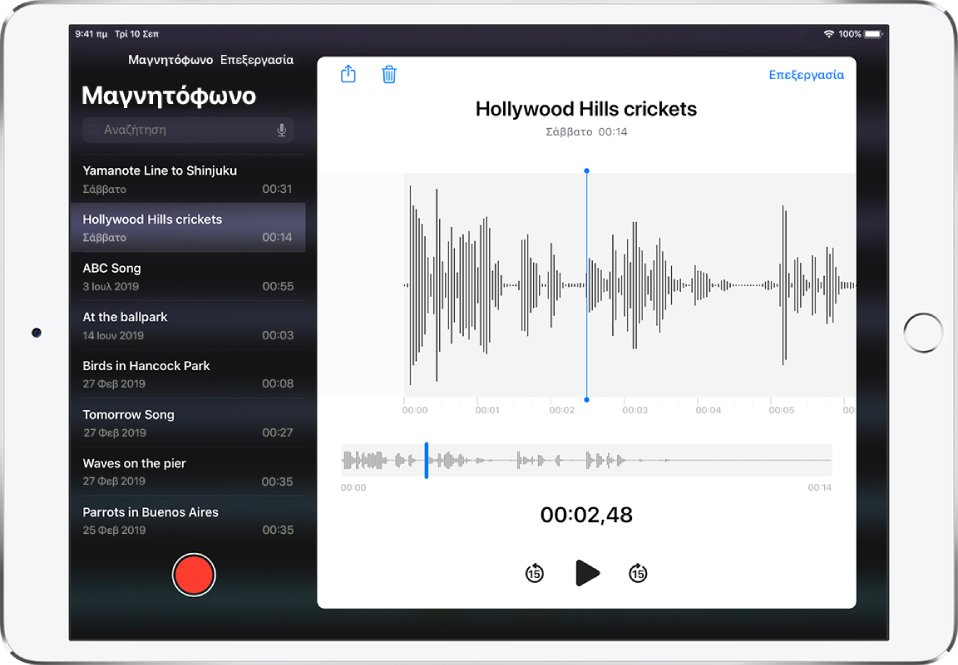
Task: Tap Επεξεργασία in the sidebar header
Action: pyautogui.click(x=257, y=60)
